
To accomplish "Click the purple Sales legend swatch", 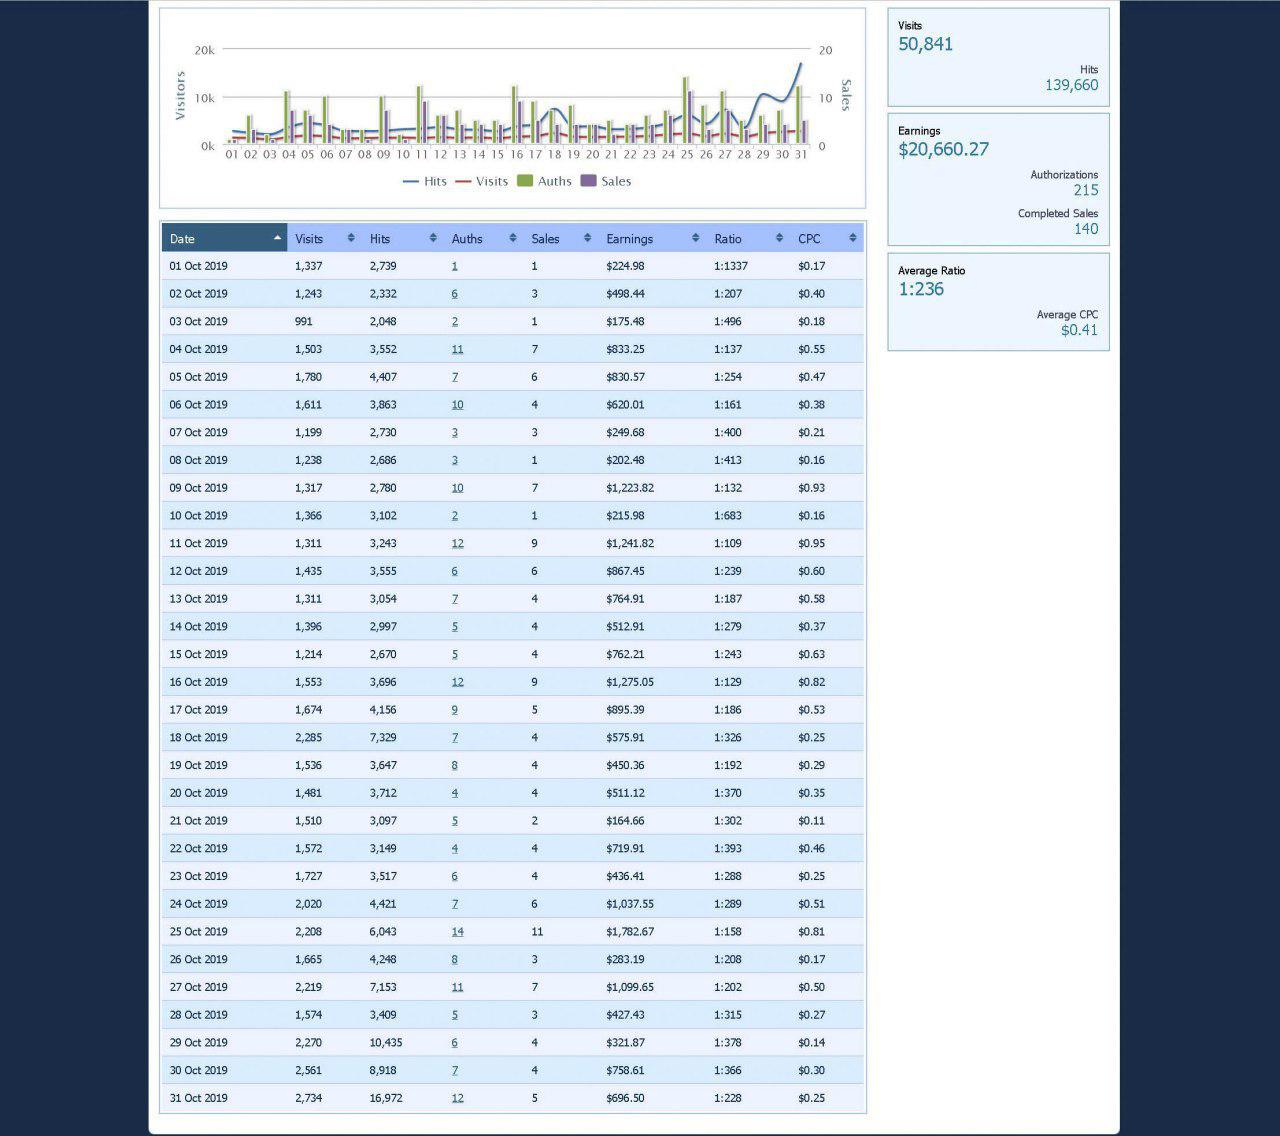I will [589, 181].
